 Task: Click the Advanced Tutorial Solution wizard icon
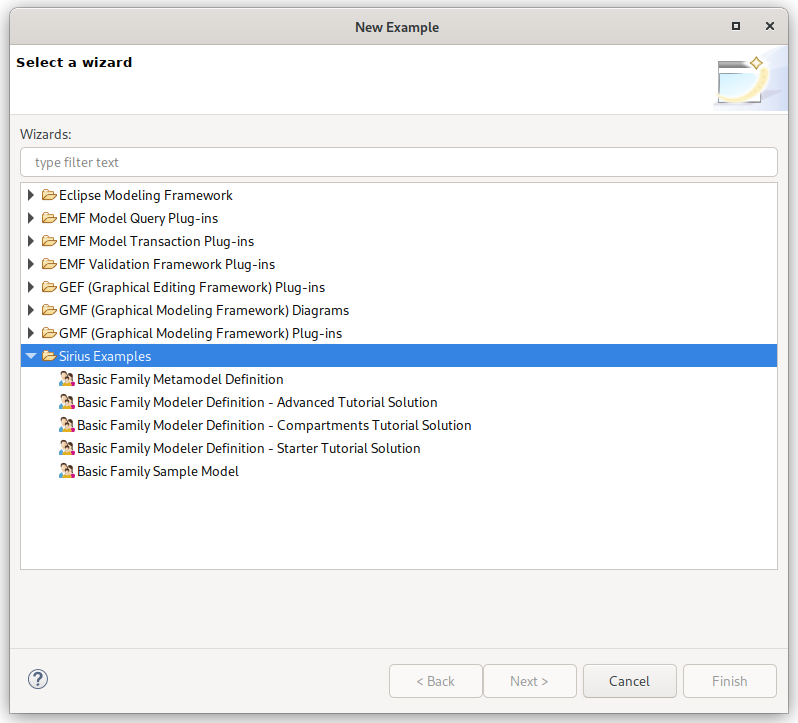(67, 401)
